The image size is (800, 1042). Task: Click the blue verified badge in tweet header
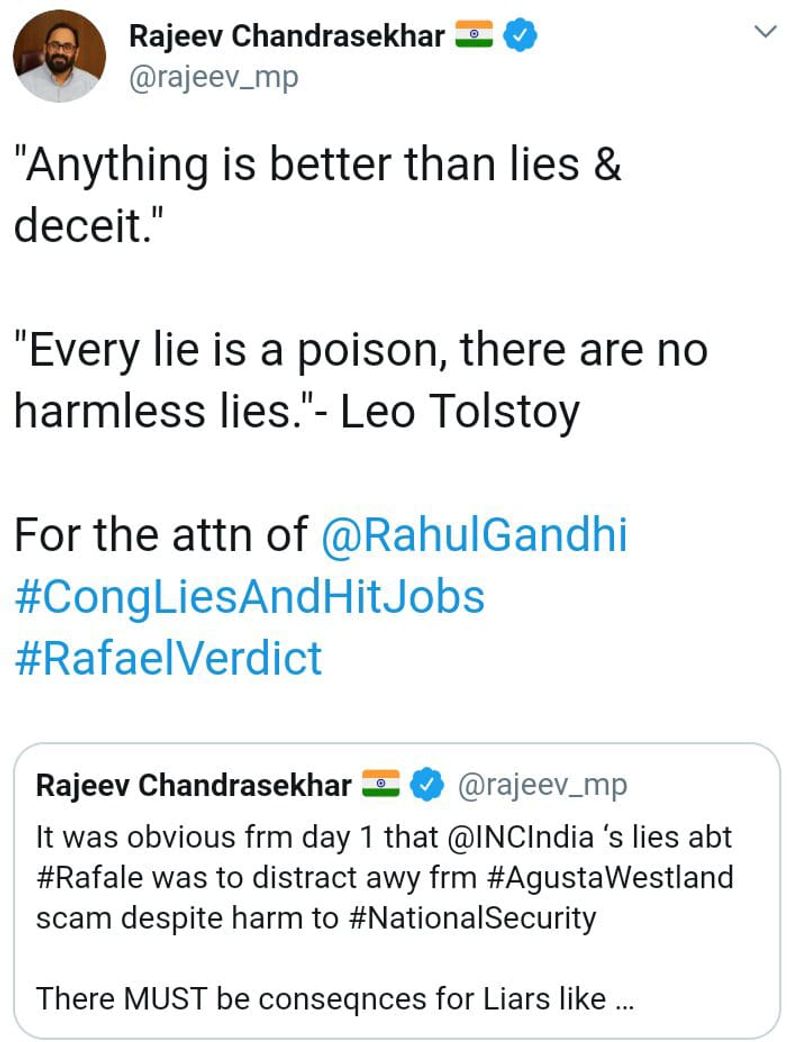(x=520, y=38)
